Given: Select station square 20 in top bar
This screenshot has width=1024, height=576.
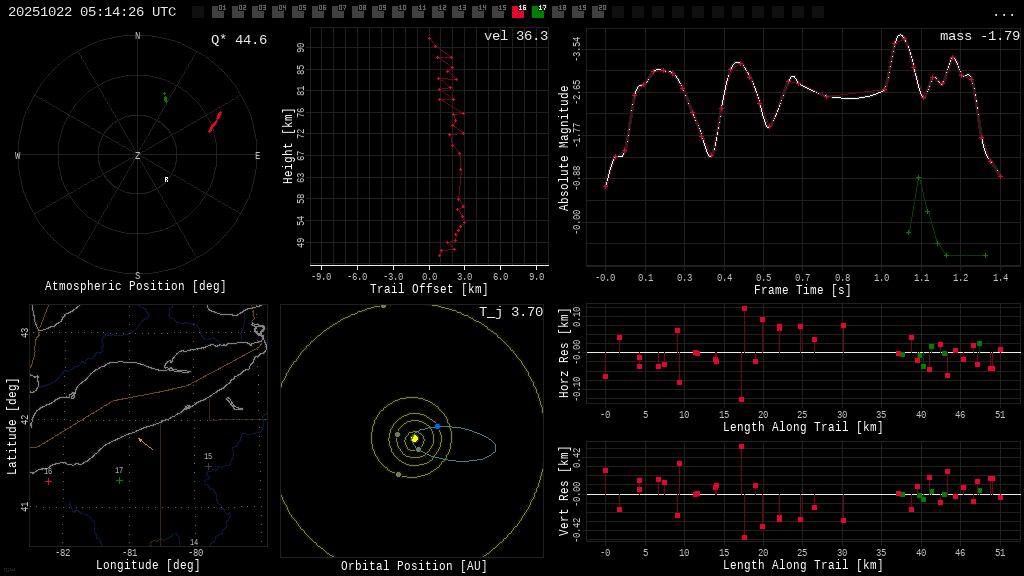Looking at the screenshot, I should tap(598, 11).
